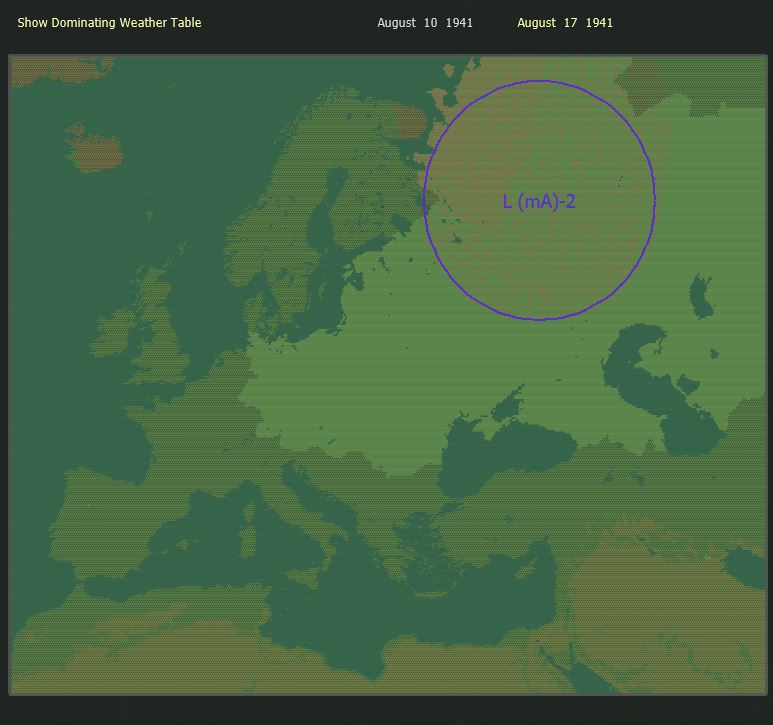773x725 pixels.
Task: Click Iceland on the weather map
Action: click(x=93, y=147)
